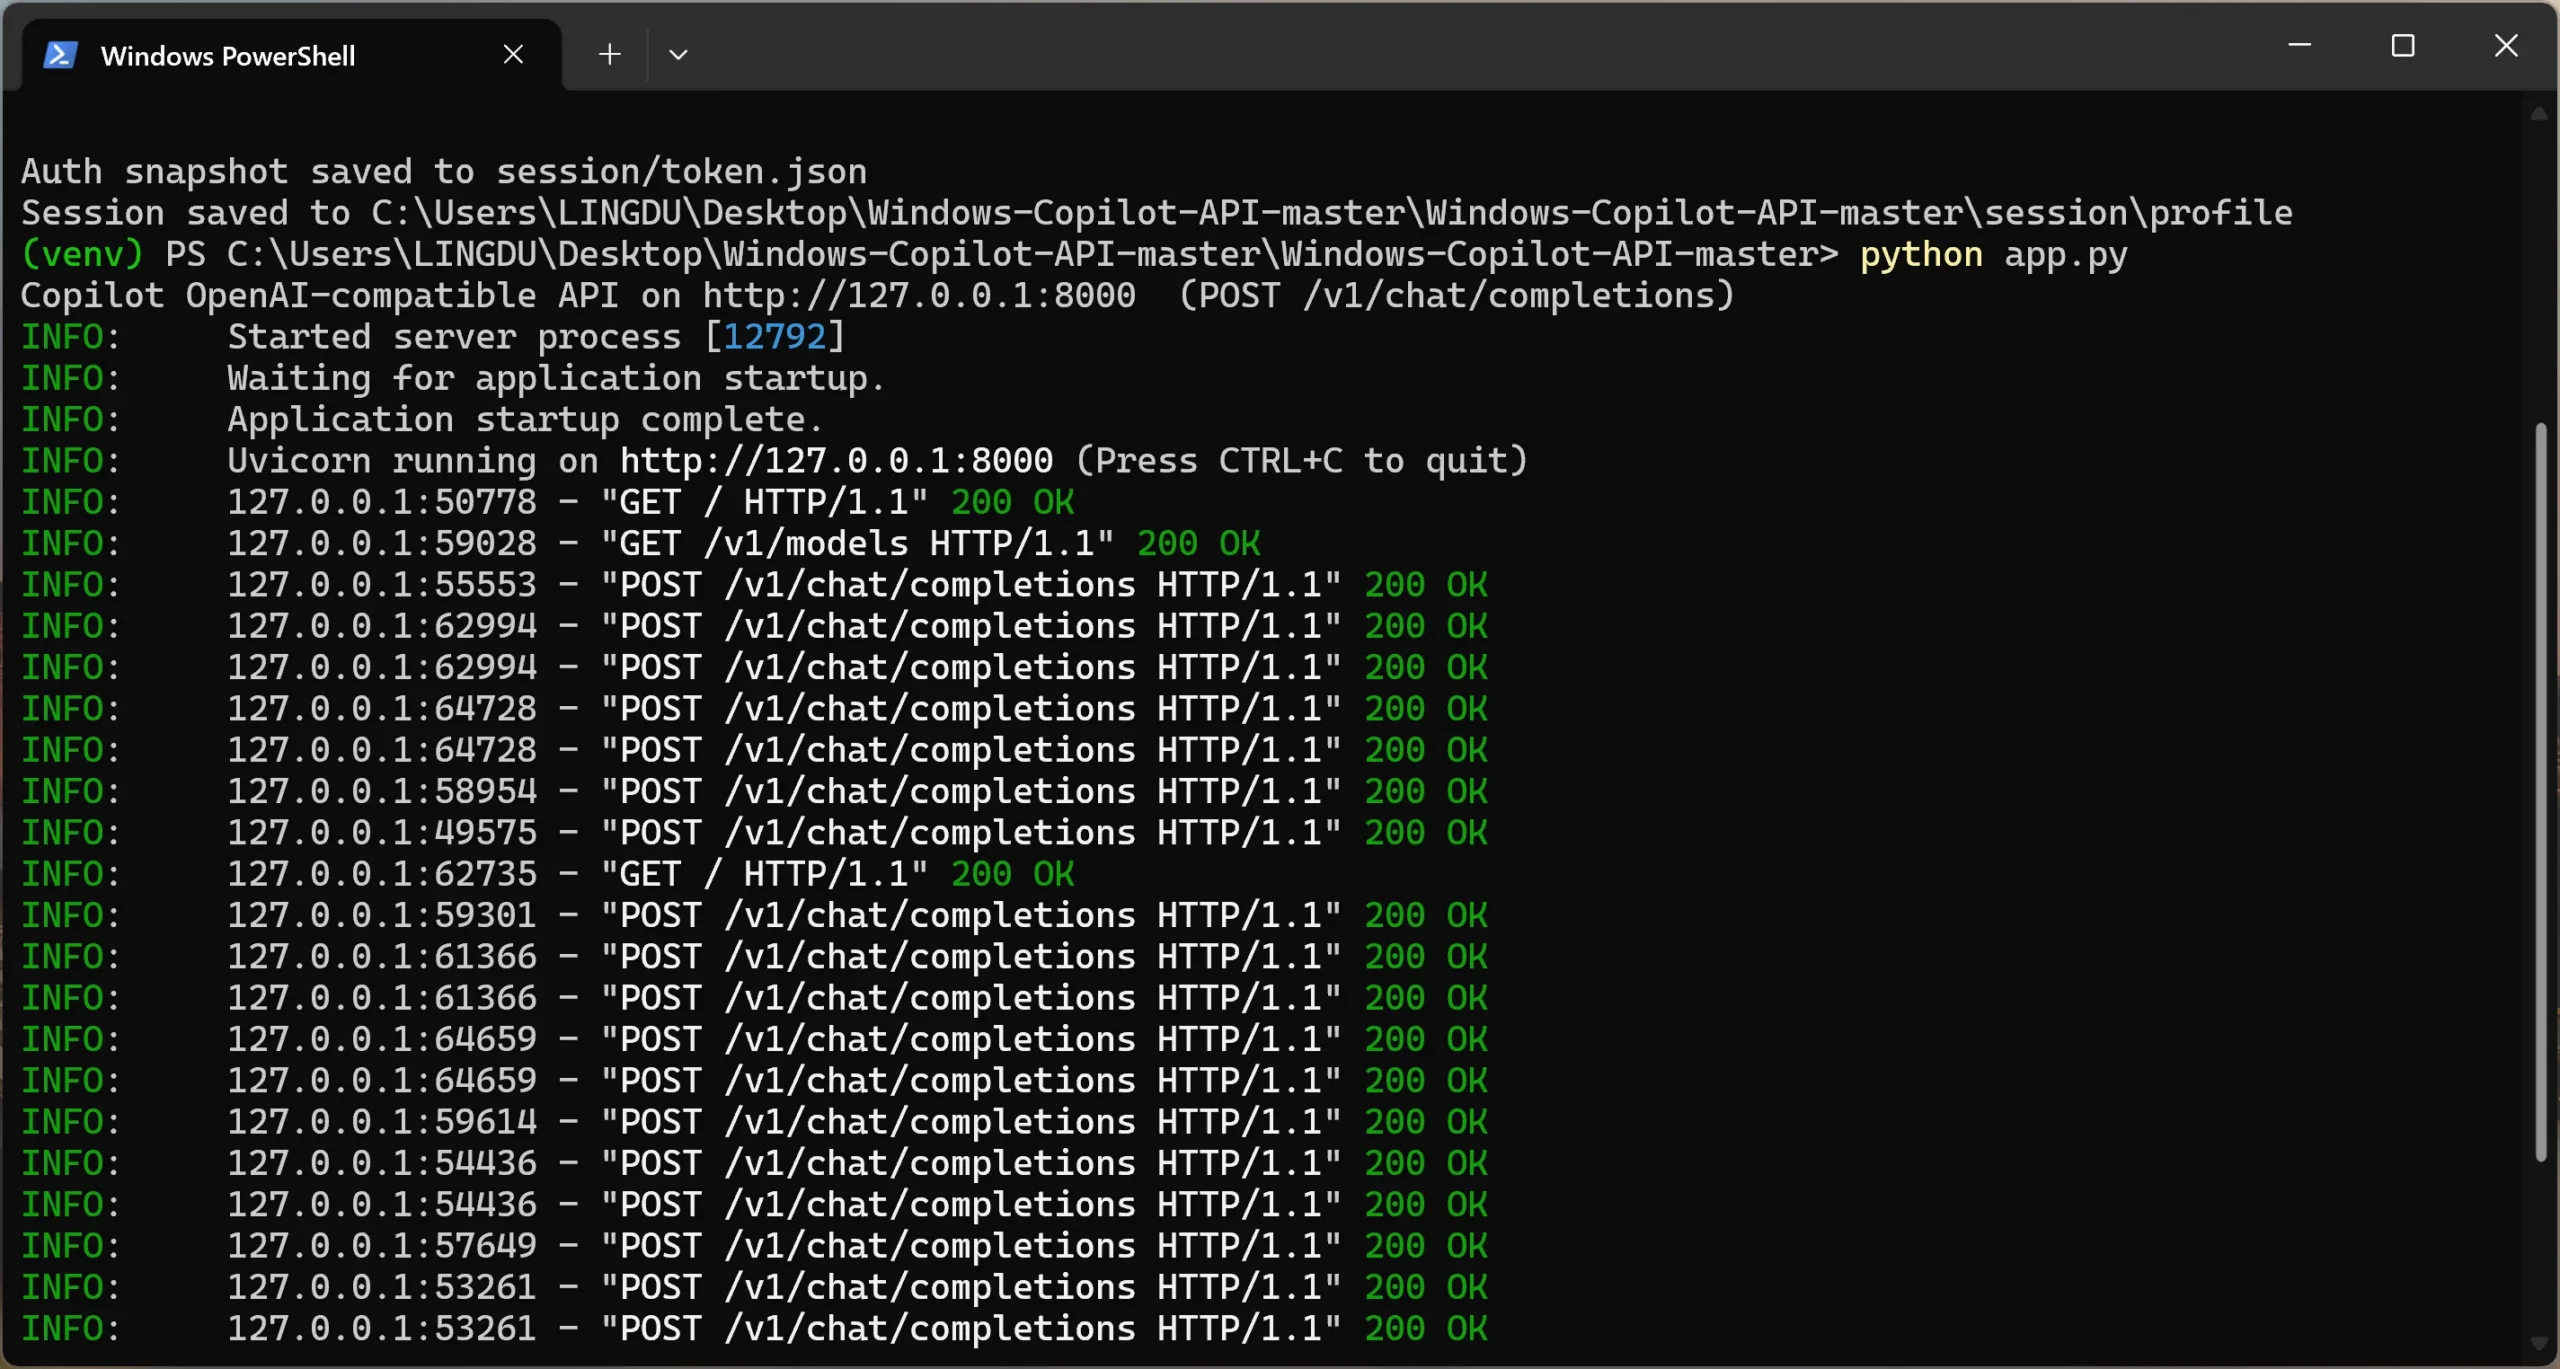Click the log row for 127.0.0.1:59614
Viewport: 2560px width, 1369px height.
point(755,1123)
